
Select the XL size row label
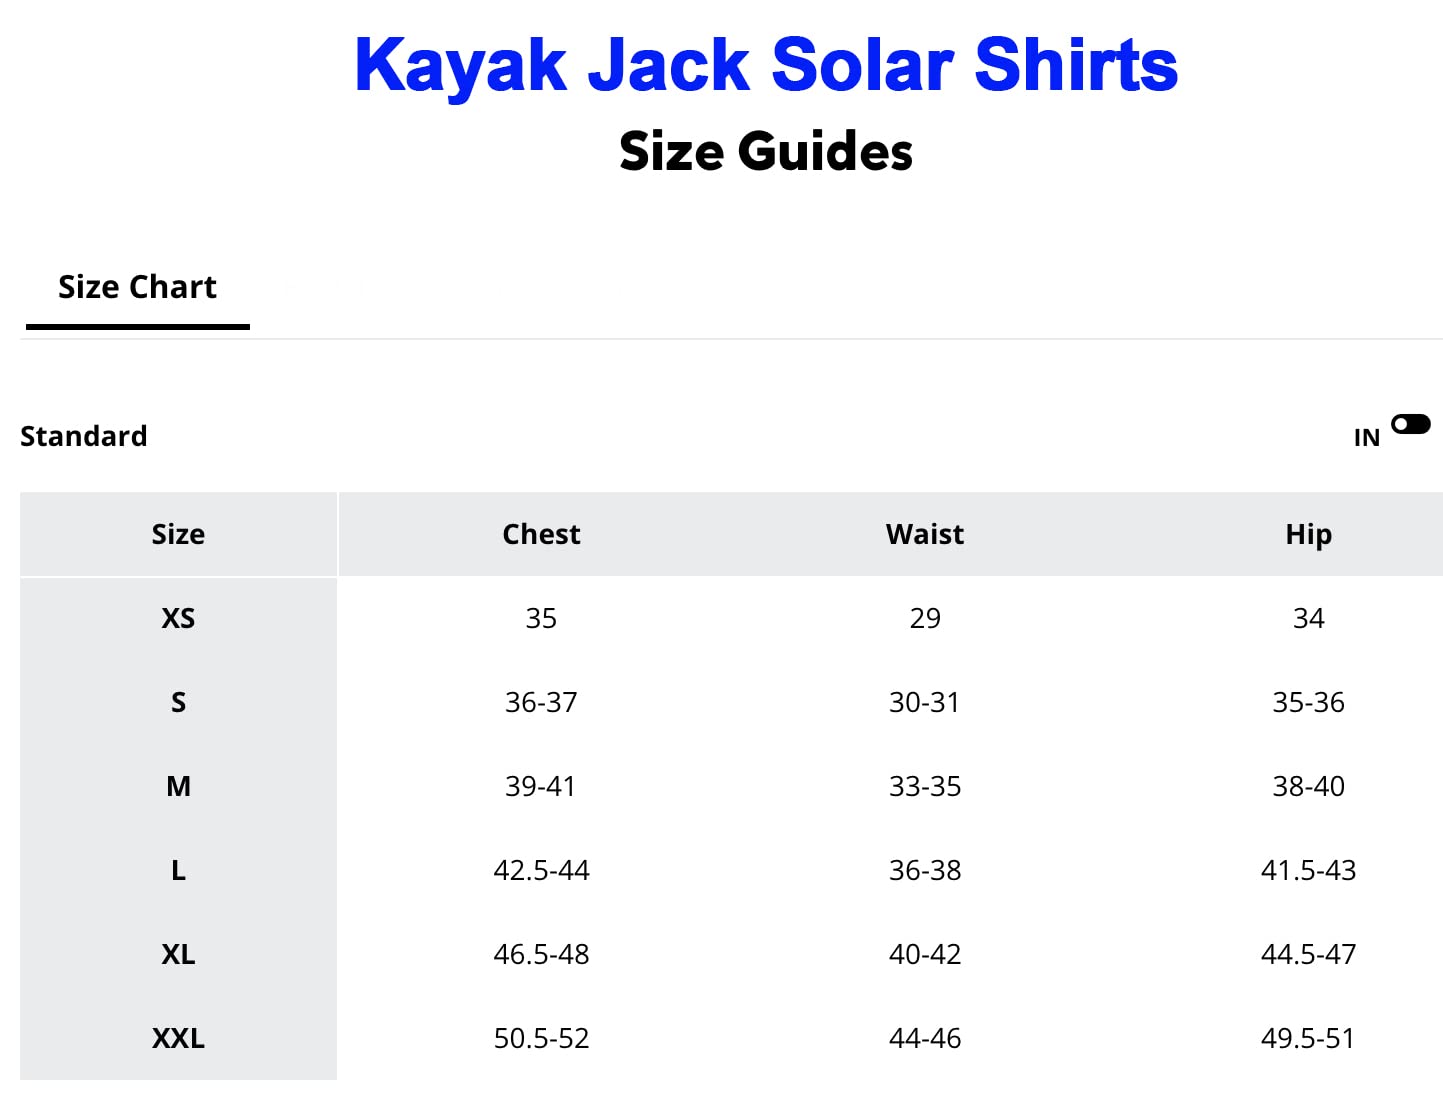[178, 954]
